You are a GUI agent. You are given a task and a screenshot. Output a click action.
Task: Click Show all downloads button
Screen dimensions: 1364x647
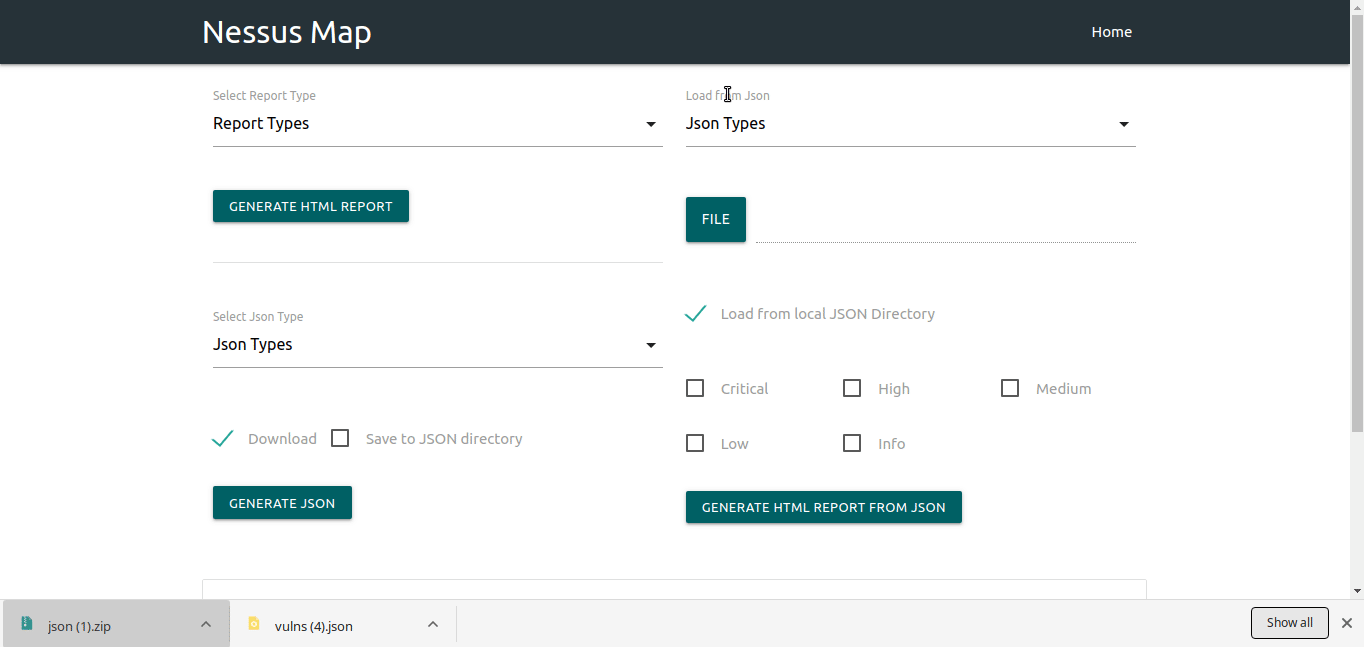click(1290, 623)
